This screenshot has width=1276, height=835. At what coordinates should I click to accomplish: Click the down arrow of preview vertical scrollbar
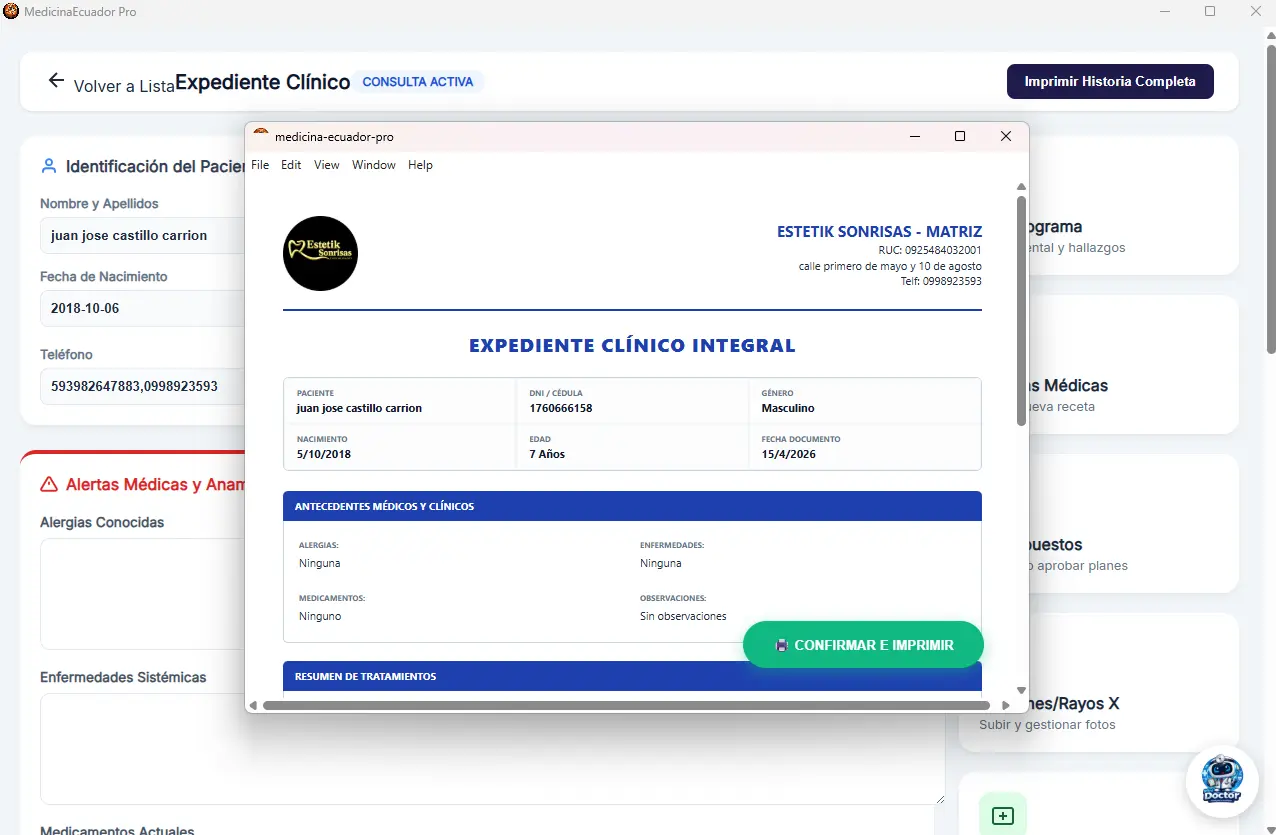point(1021,690)
